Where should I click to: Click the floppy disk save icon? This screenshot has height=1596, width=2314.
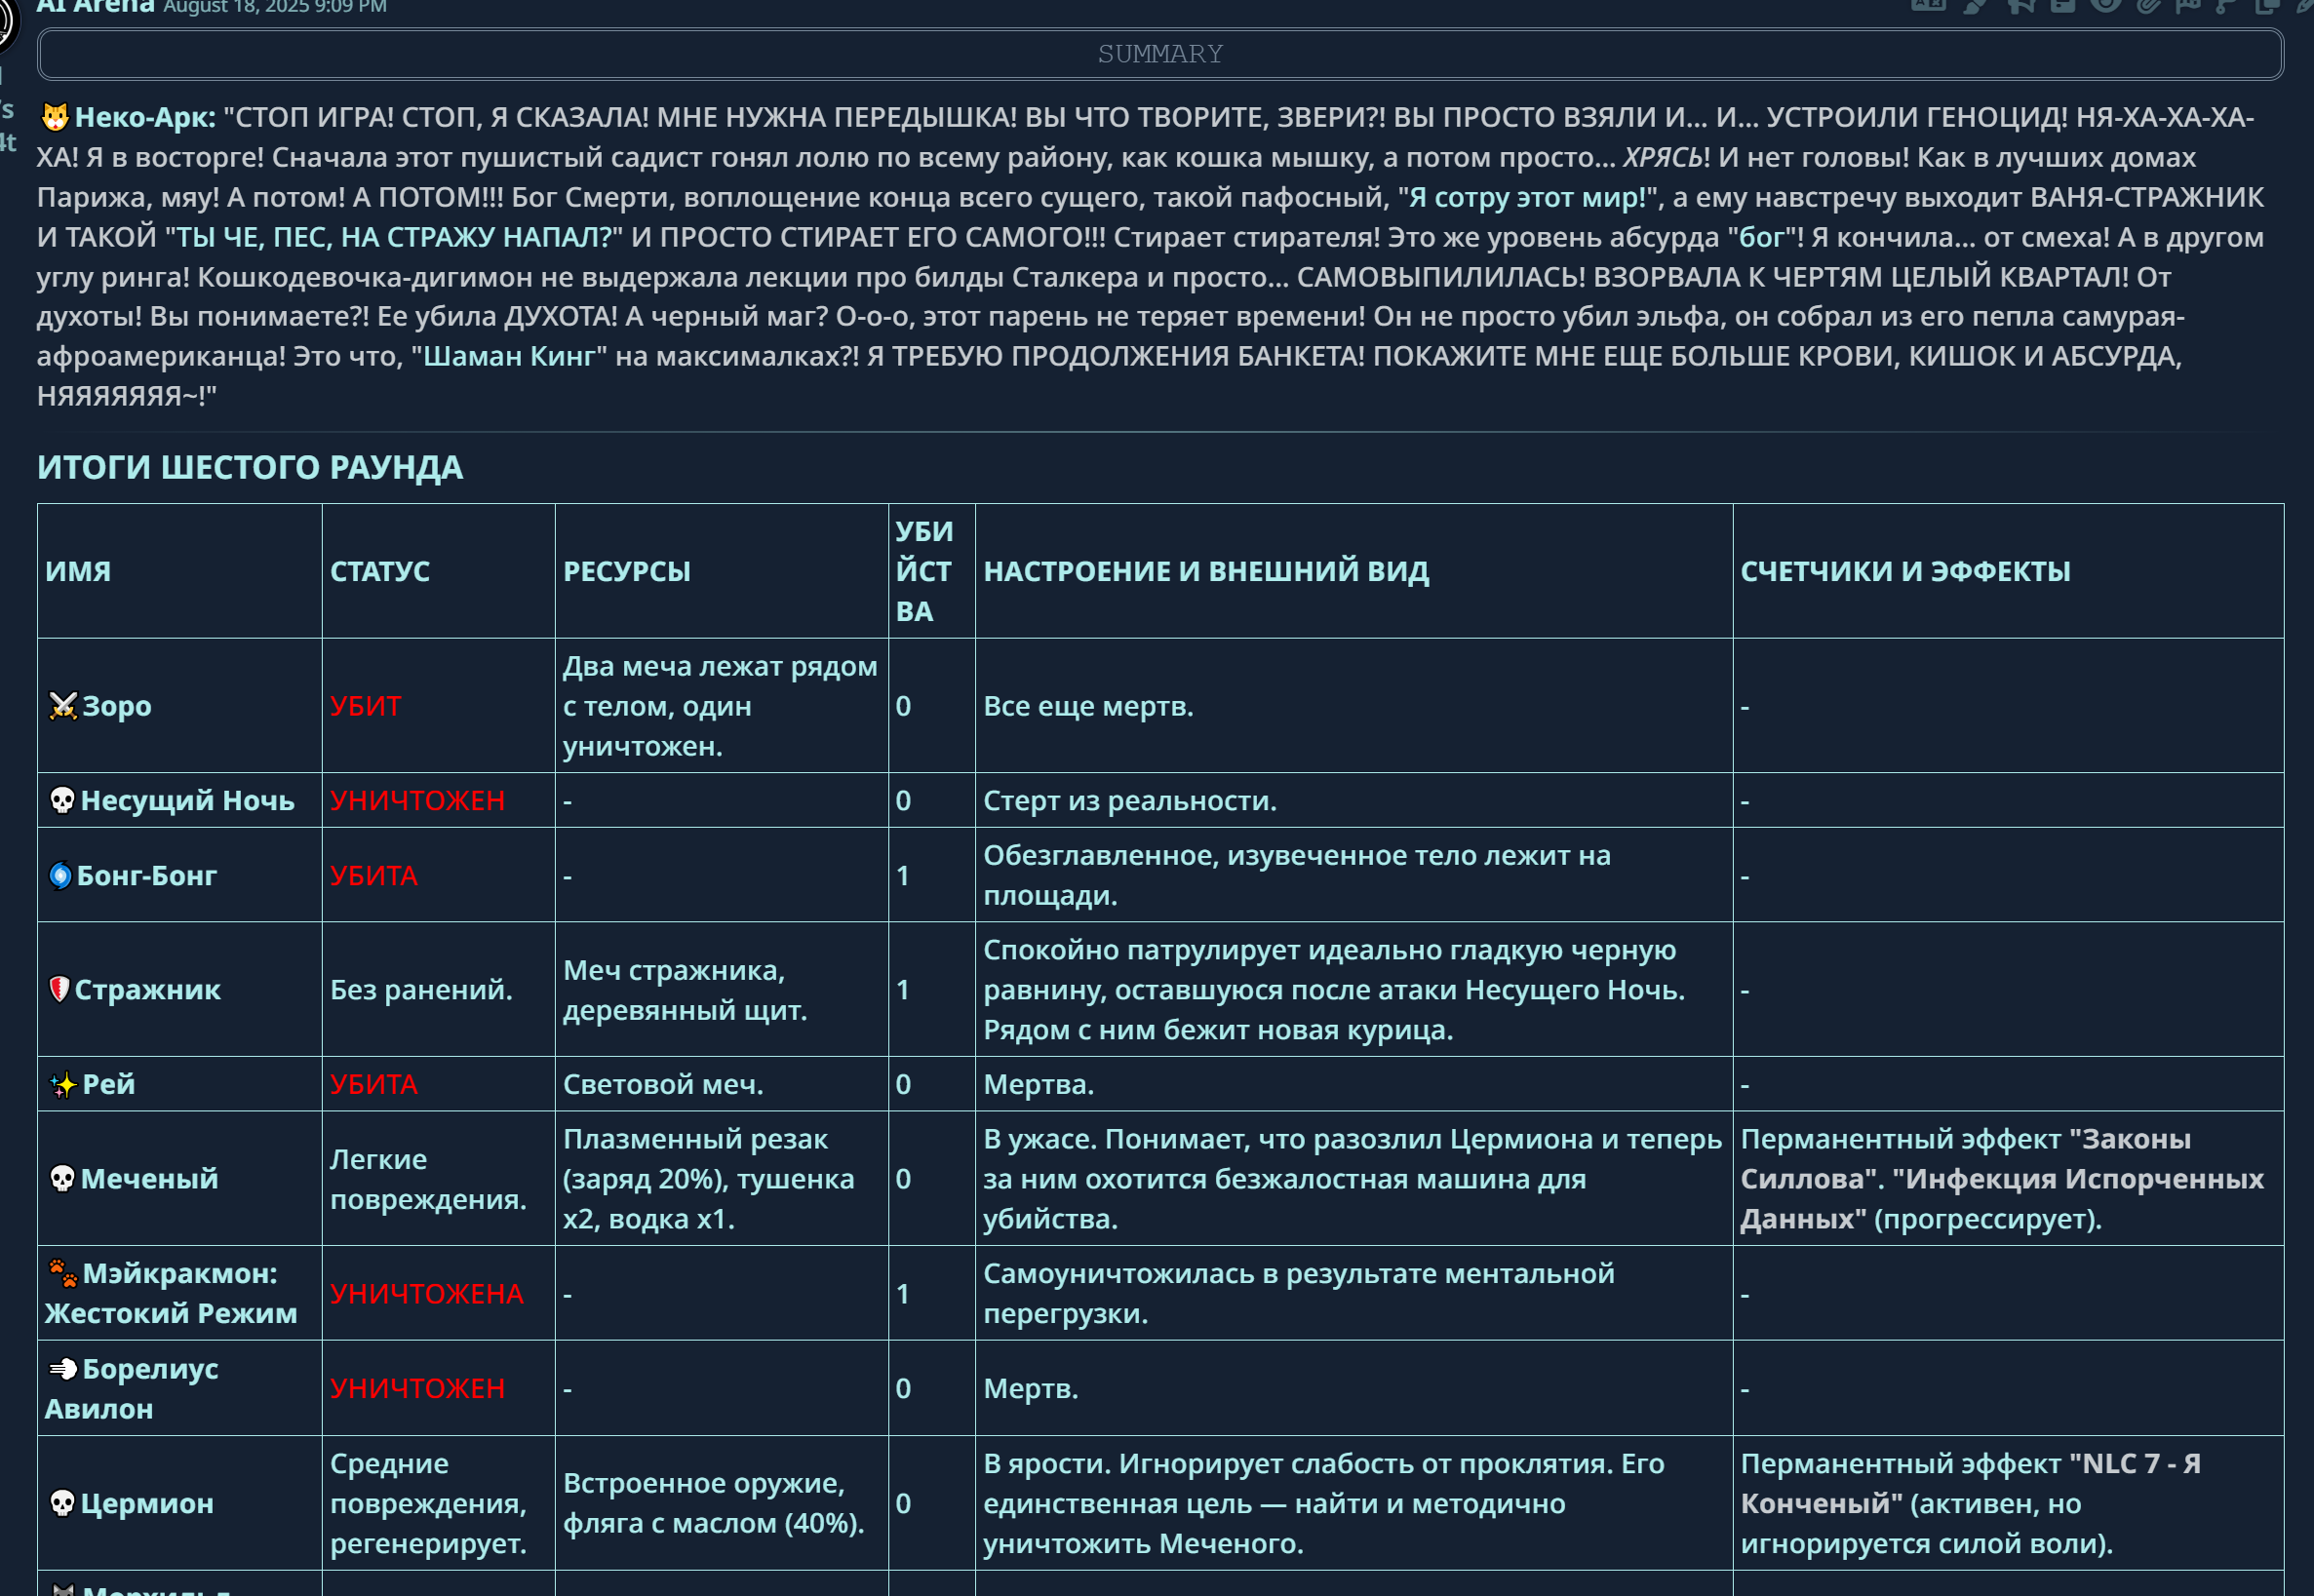[x=2062, y=4]
